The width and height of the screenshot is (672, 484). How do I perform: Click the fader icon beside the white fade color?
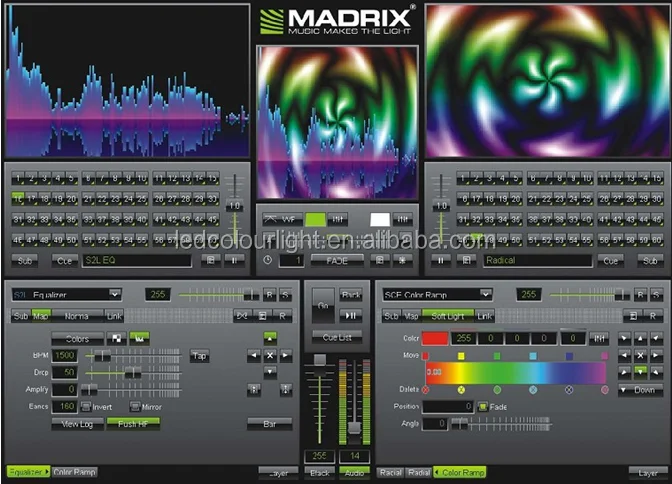(402, 219)
